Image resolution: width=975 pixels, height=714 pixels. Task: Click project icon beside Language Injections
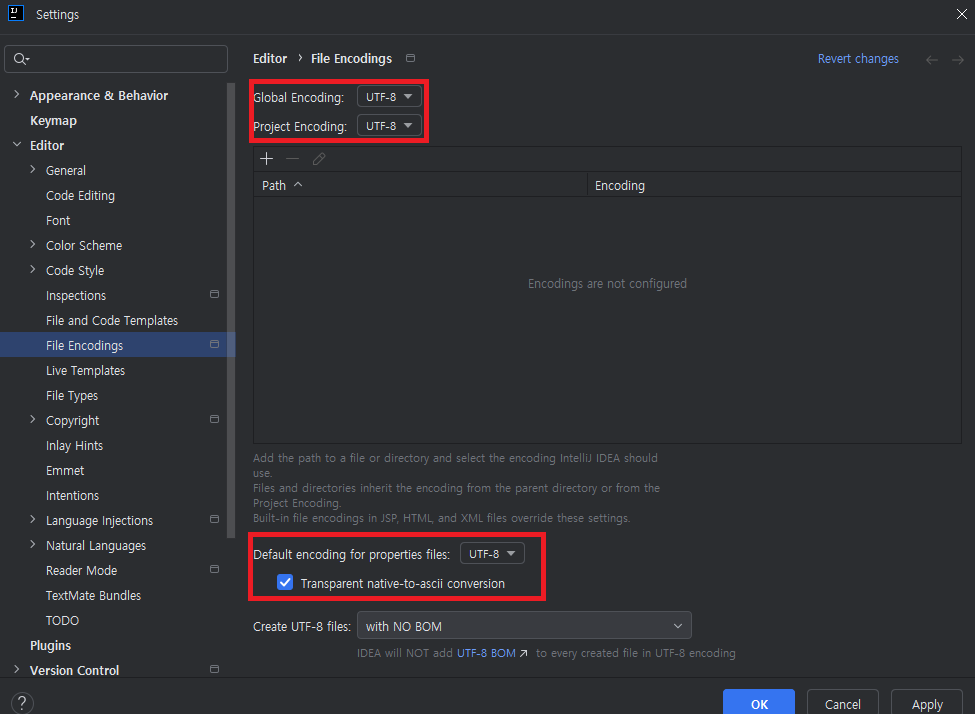pos(215,519)
